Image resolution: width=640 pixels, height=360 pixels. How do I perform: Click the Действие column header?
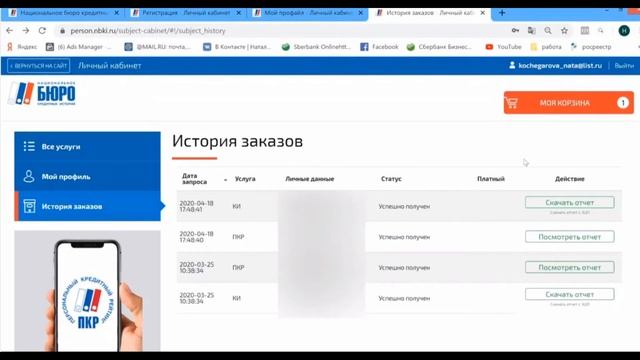[x=569, y=179]
